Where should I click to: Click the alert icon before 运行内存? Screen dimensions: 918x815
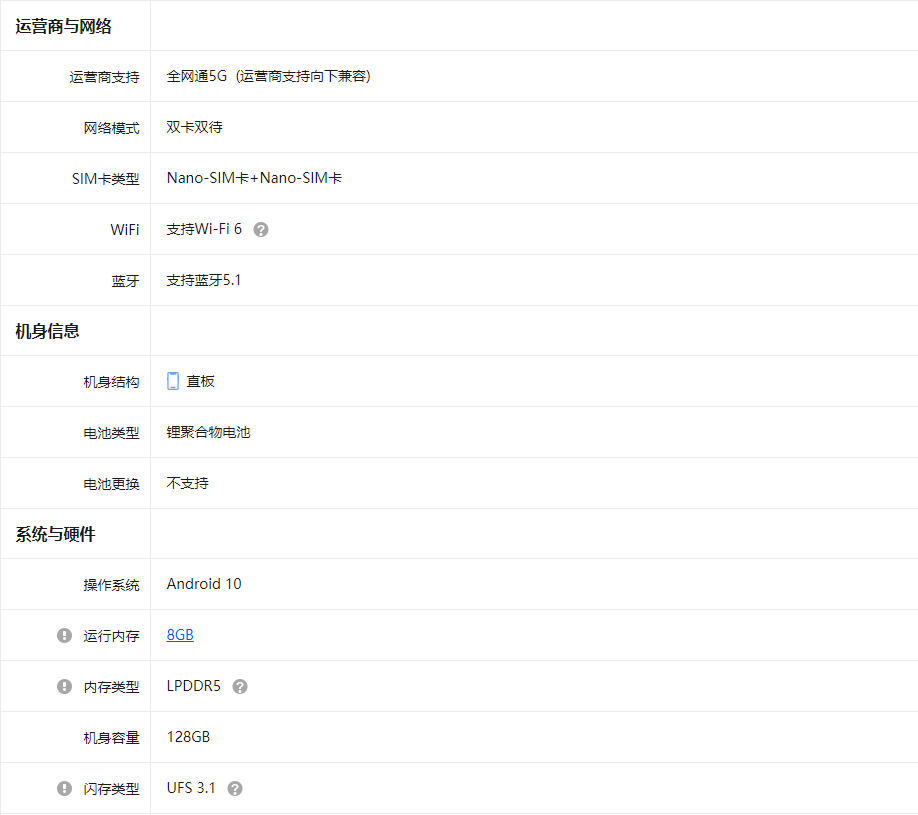[65, 636]
